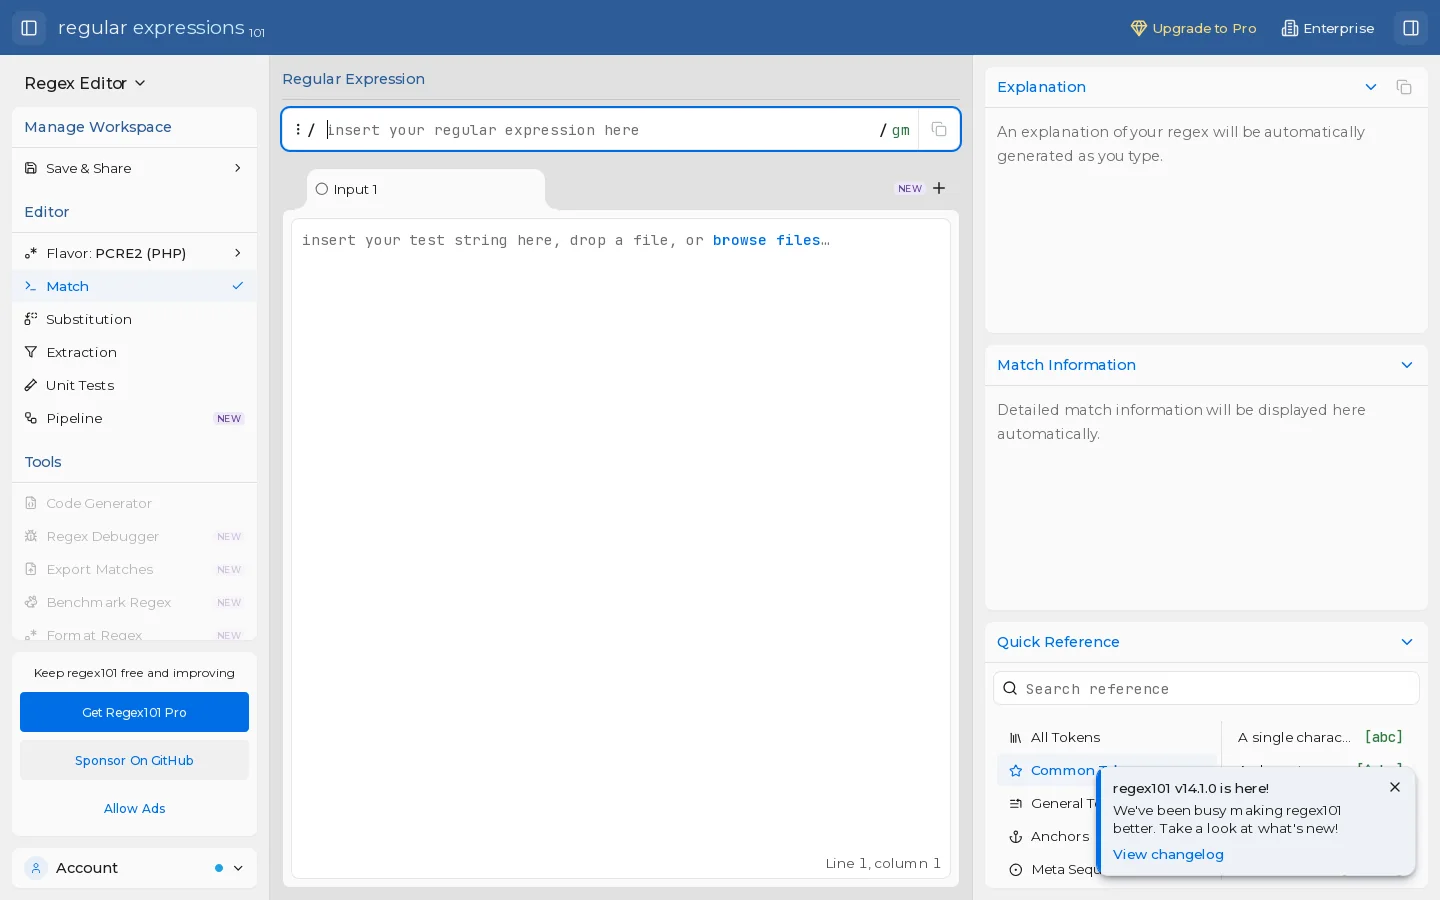The image size is (1440, 900).
Task: Open the delimiter options dots icon
Action: coord(298,129)
